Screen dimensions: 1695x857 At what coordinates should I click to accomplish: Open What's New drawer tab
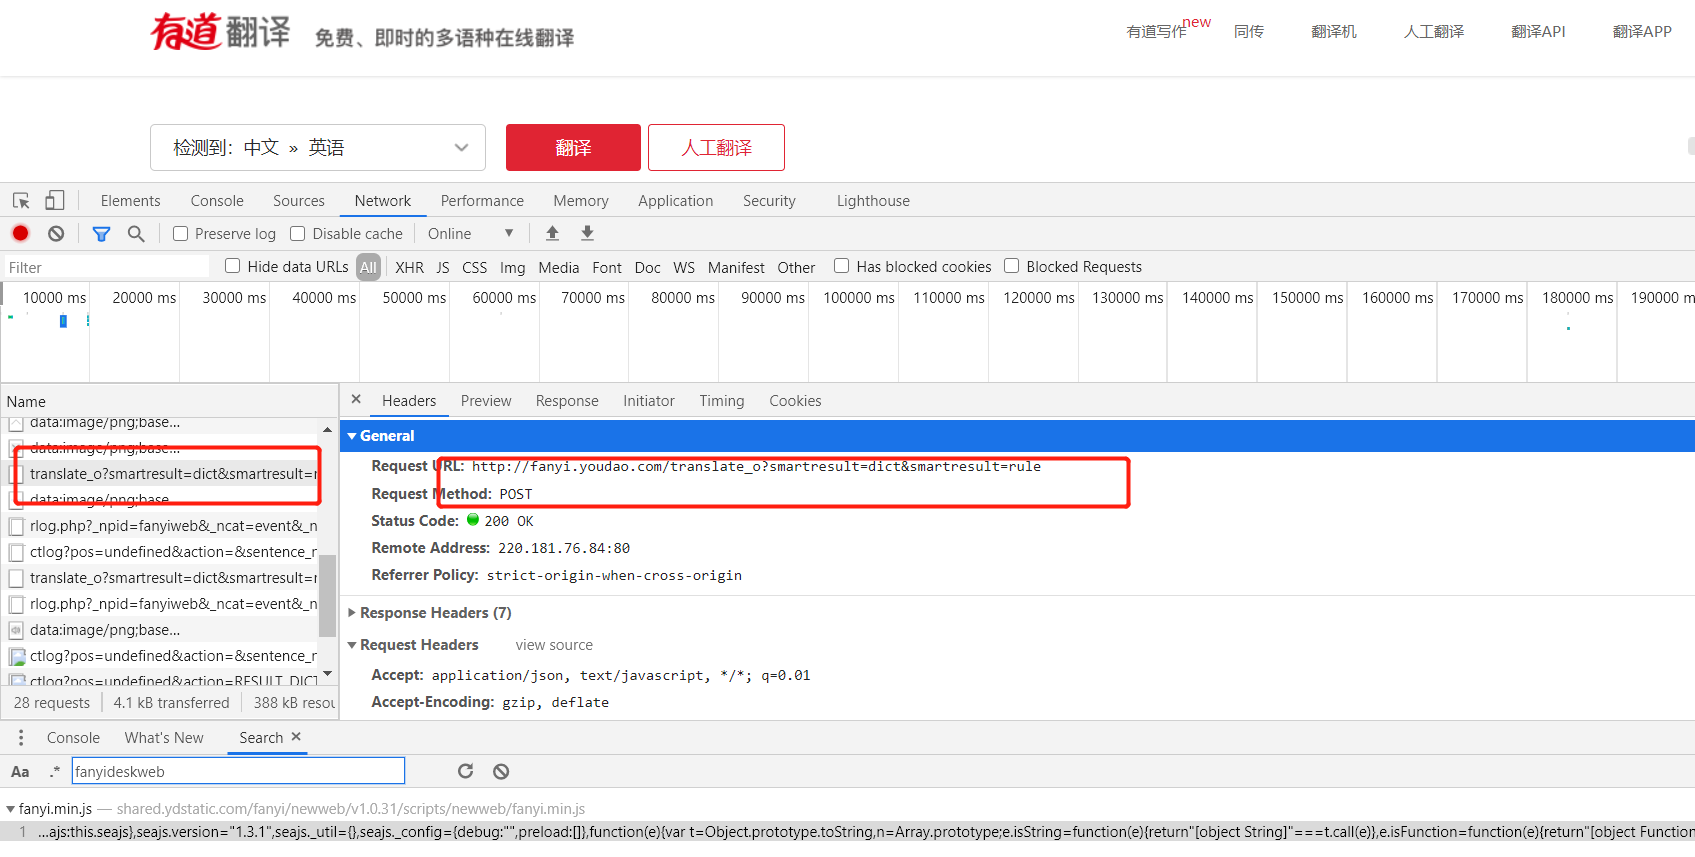click(164, 737)
